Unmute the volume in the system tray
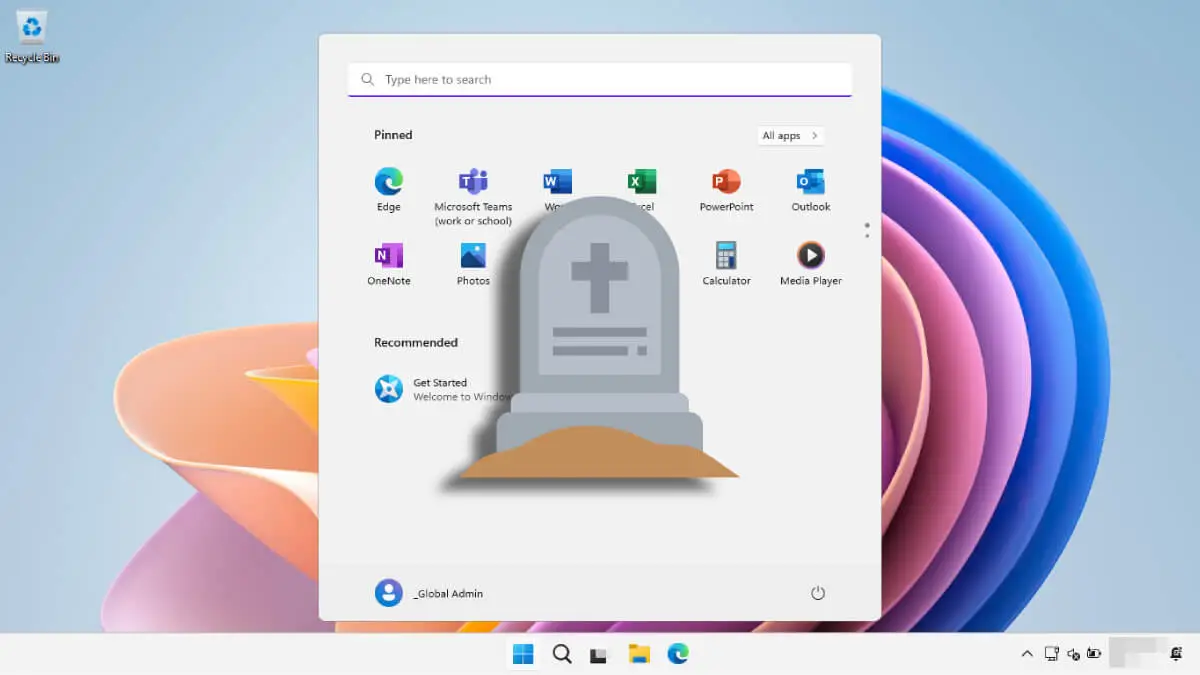This screenshot has width=1200, height=675. tap(1073, 654)
